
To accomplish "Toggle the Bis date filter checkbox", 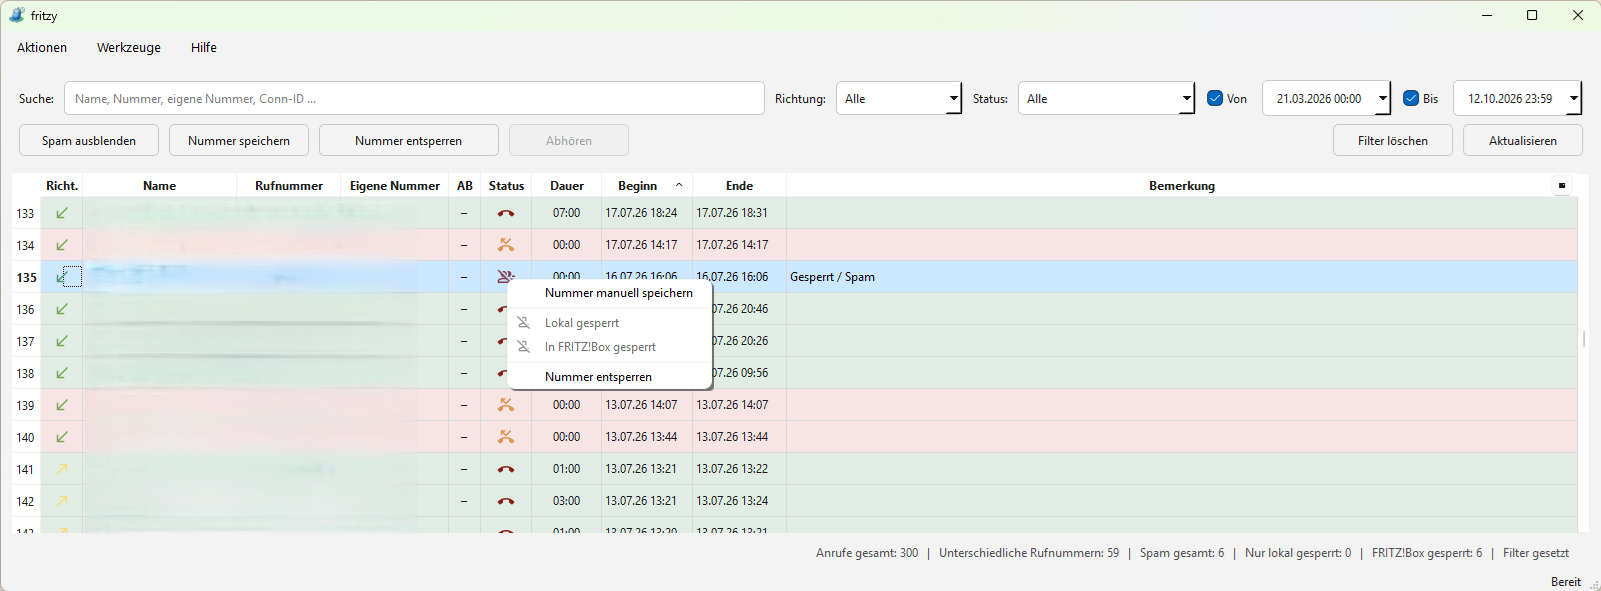I will pyautogui.click(x=1411, y=98).
